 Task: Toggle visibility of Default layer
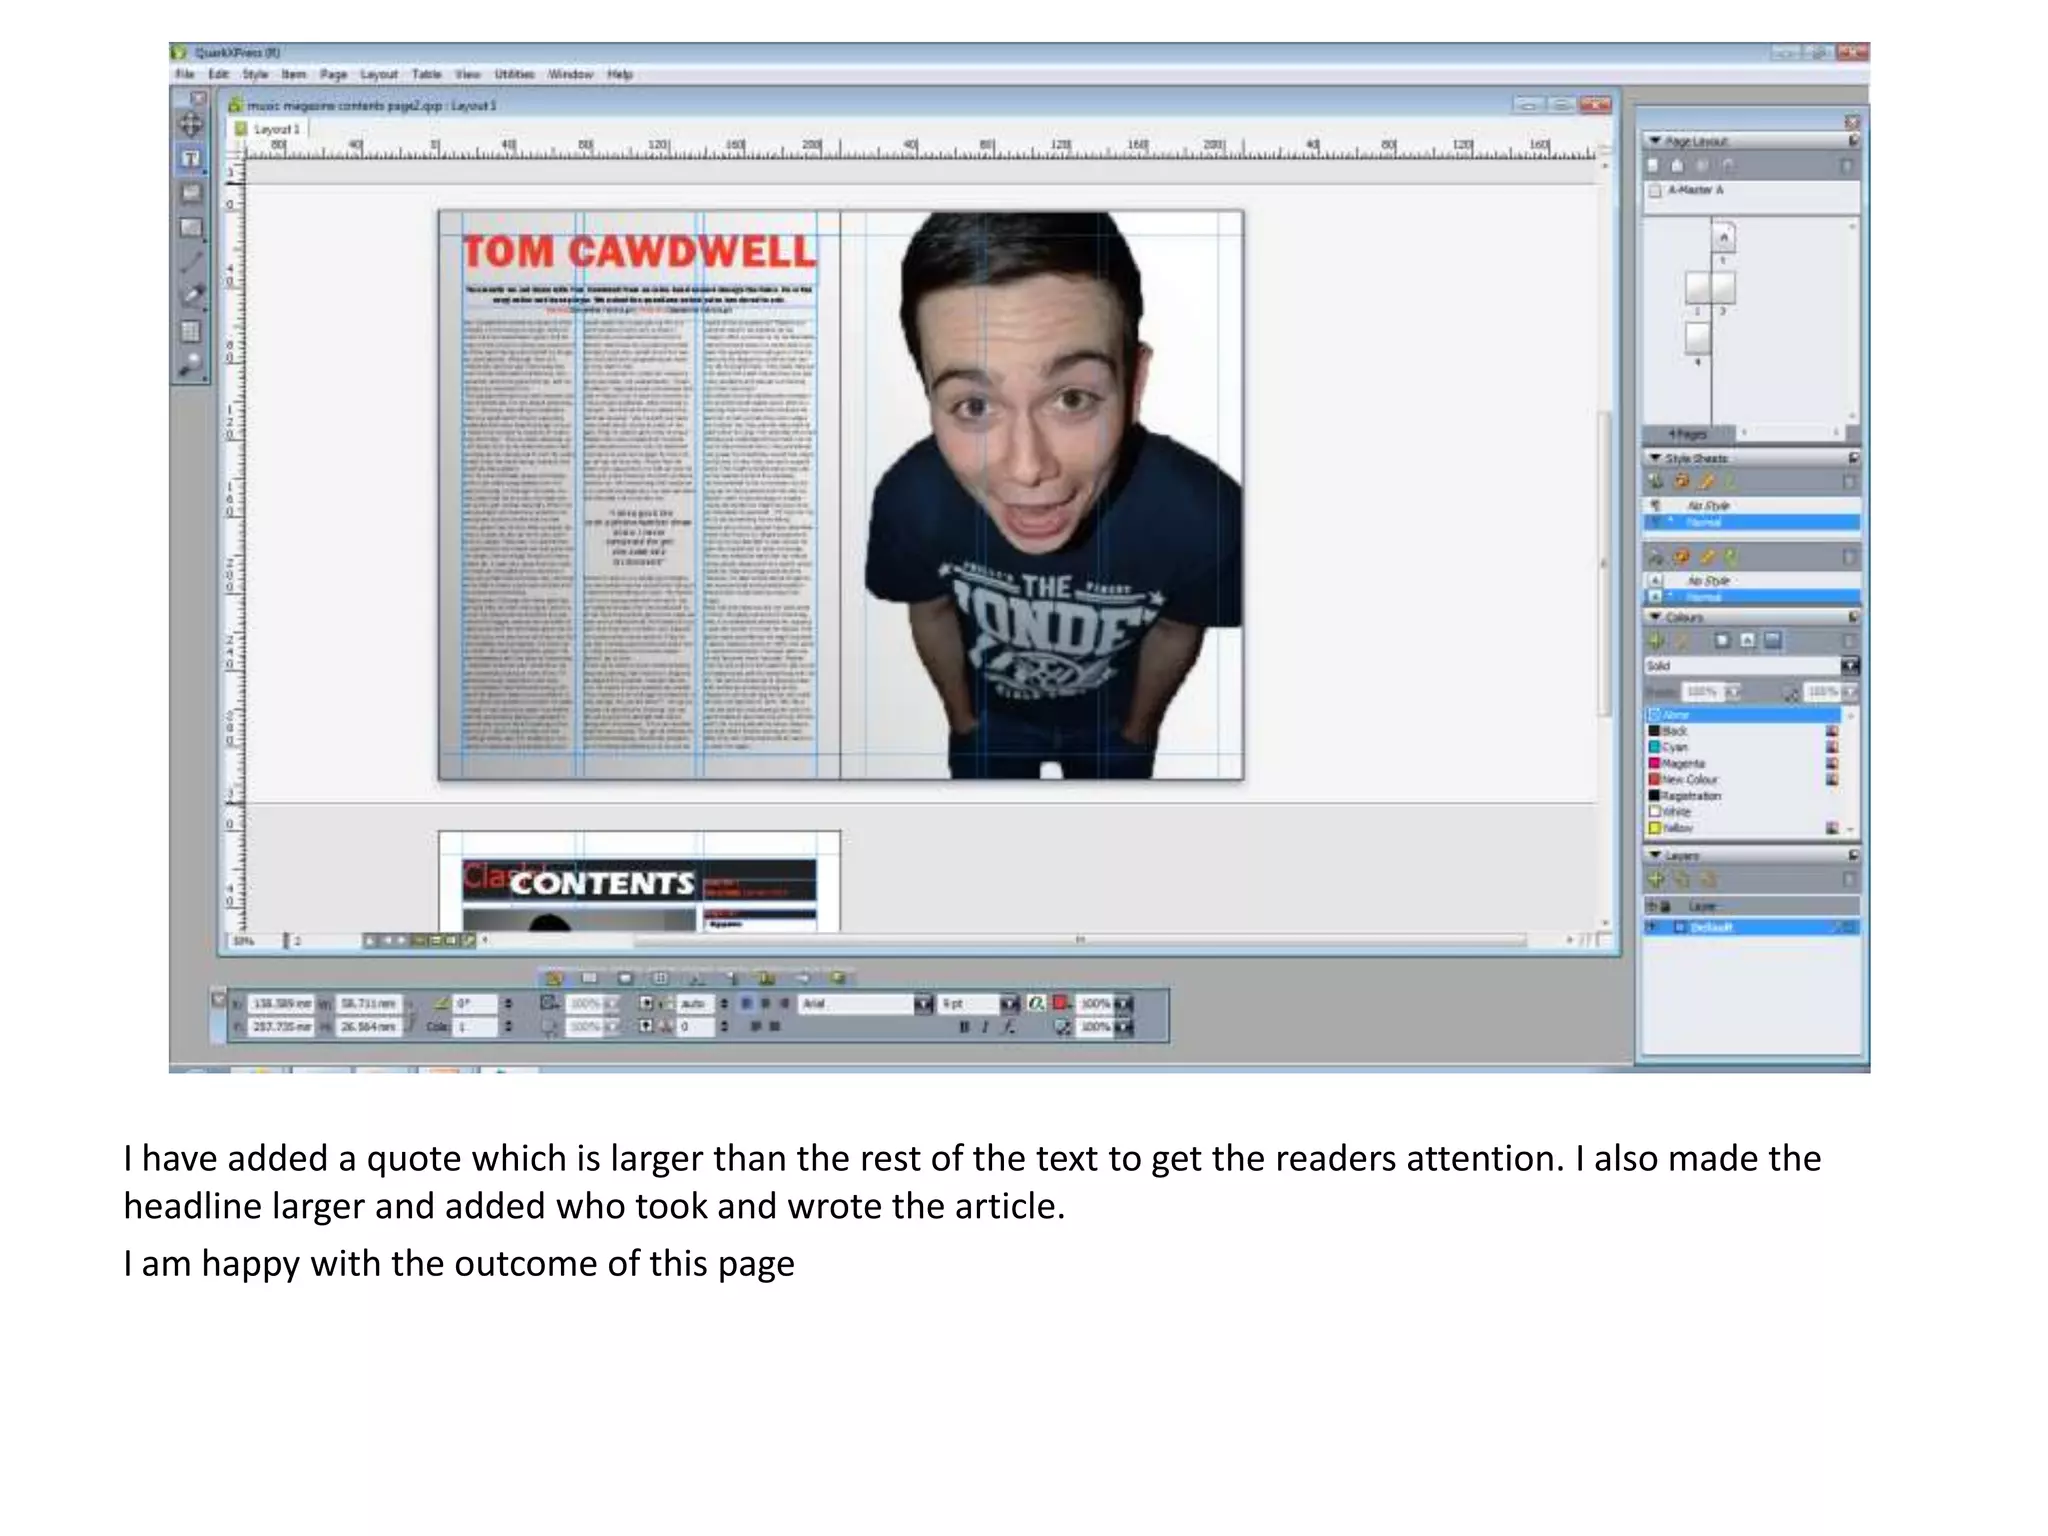[x=1654, y=927]
